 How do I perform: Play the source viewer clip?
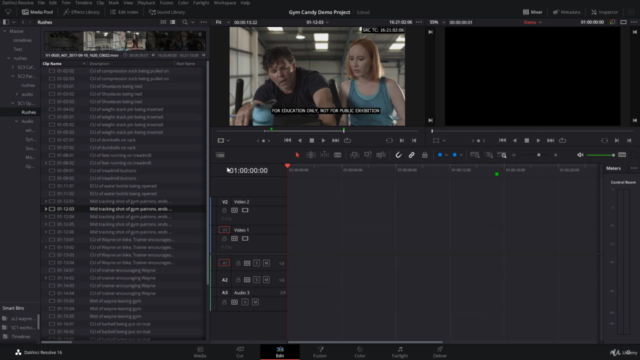click(x=323, y=140)
